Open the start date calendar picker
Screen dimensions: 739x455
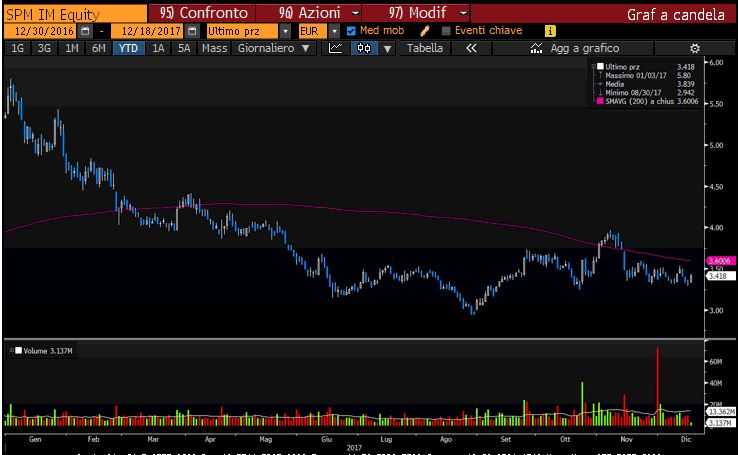(x=85, y=31)
